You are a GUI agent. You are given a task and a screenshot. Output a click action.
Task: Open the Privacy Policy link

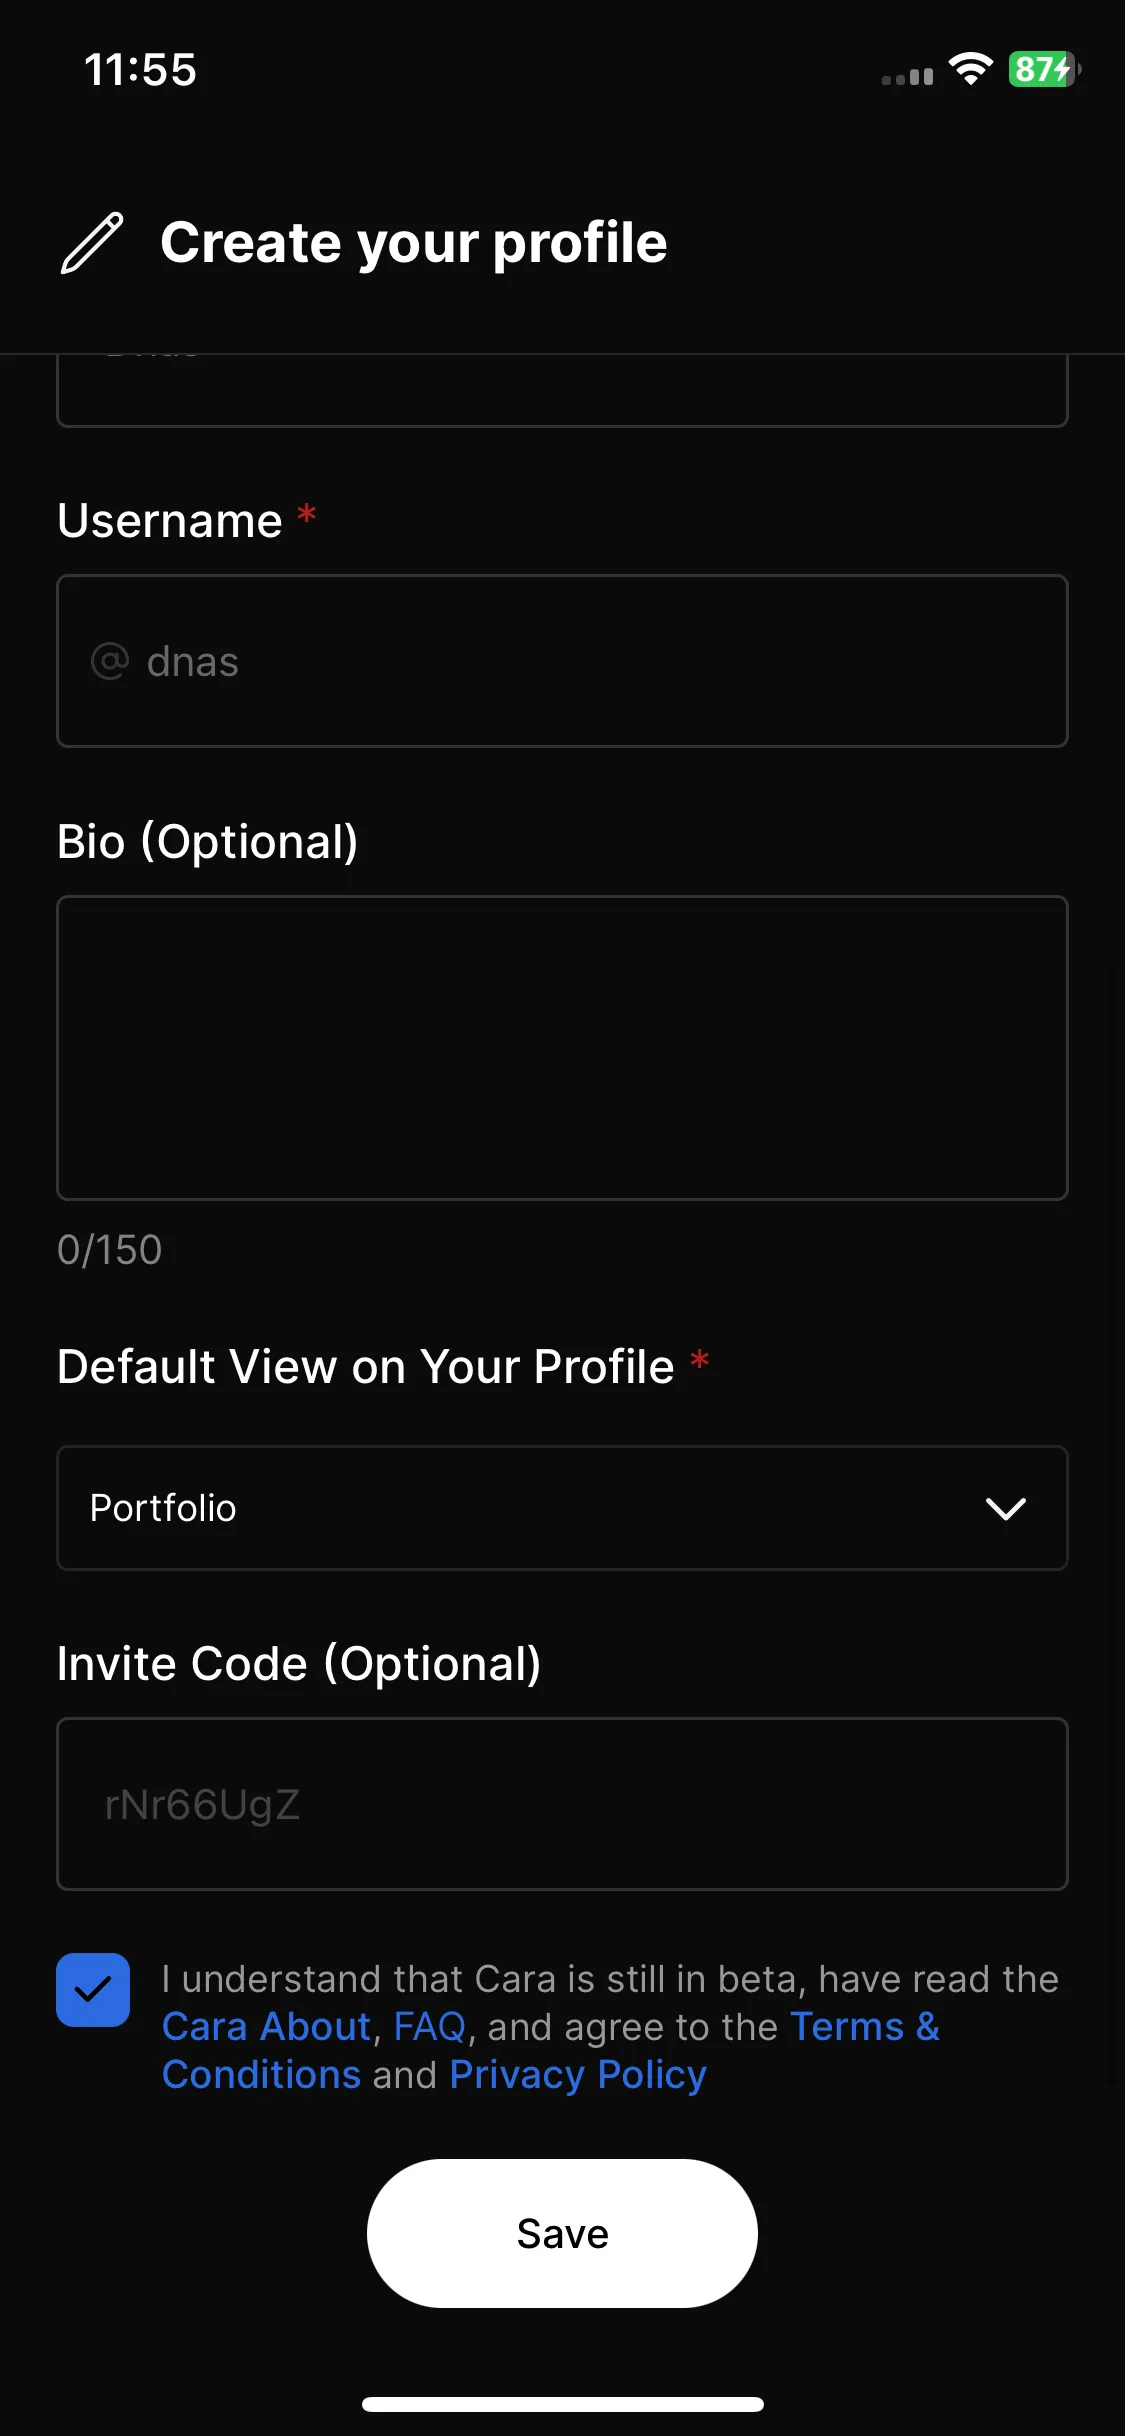coord(578,2074)
